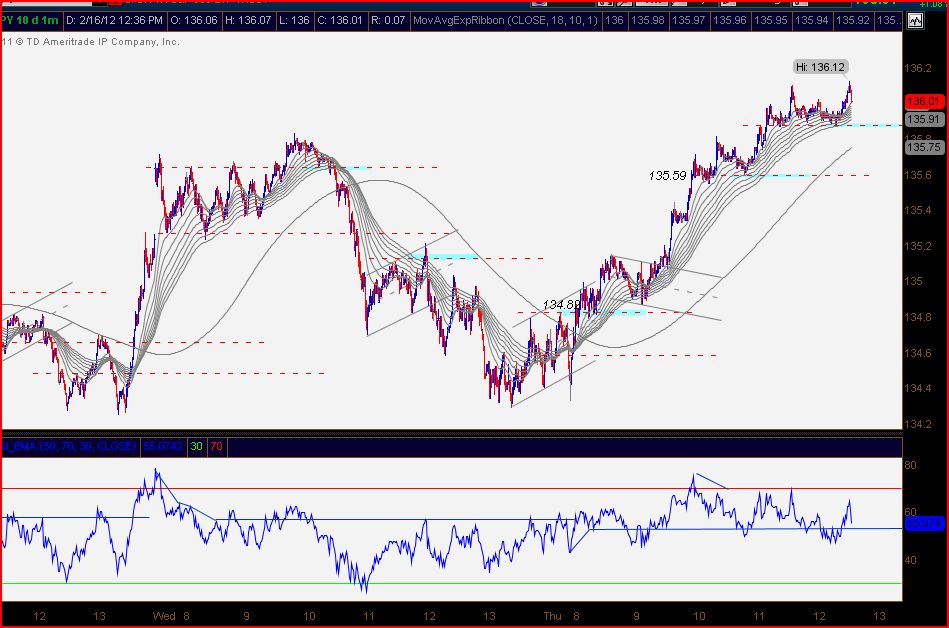Click the chart mode icon at top right
949x628 pixels.
coord(915,21)
